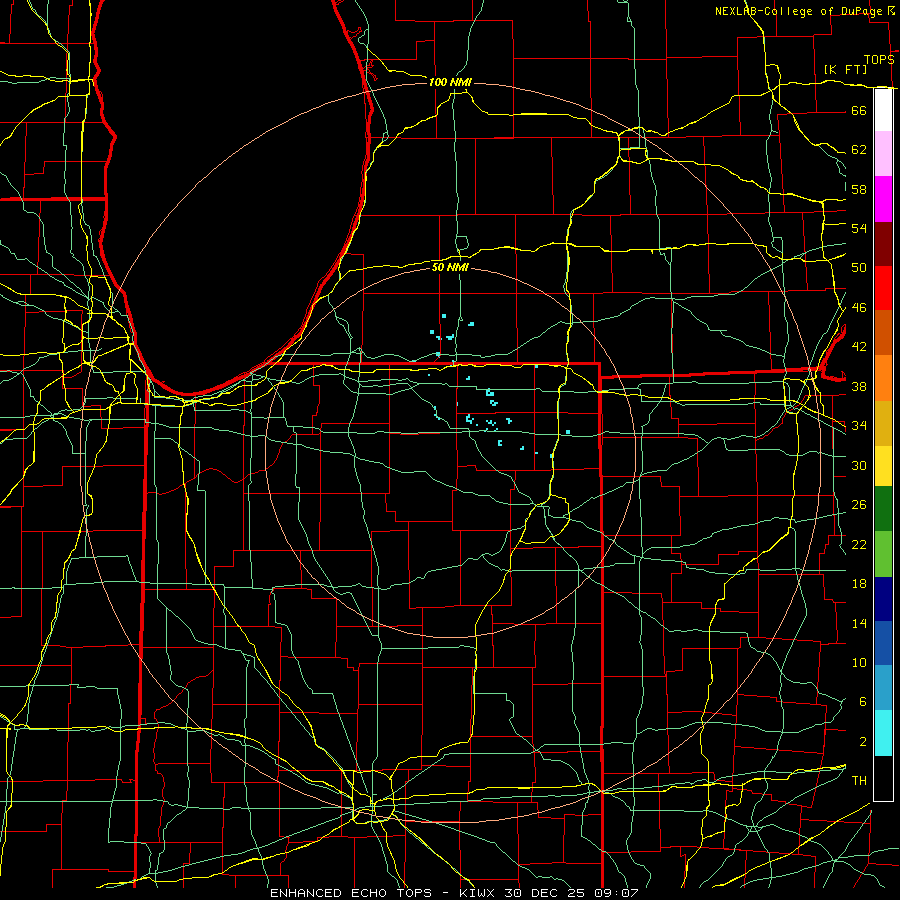Click the white swatch in tops legend
900x900 pixels.
(883, 110)
